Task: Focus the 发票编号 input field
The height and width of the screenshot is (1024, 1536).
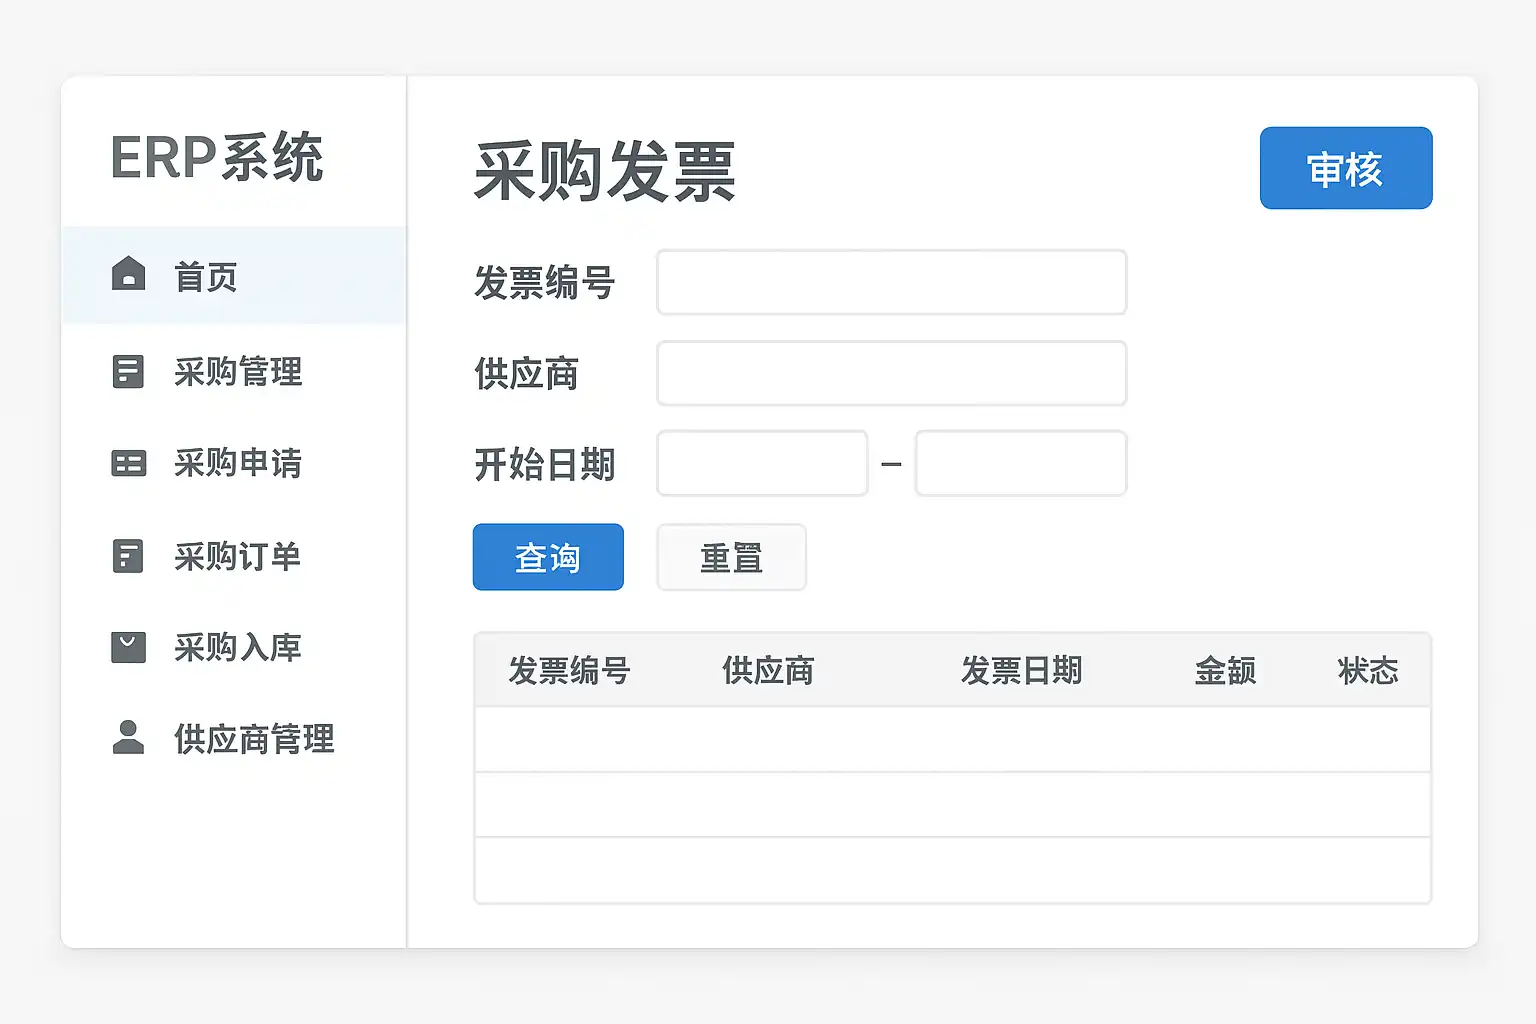Action: click(x=891, y=282)
